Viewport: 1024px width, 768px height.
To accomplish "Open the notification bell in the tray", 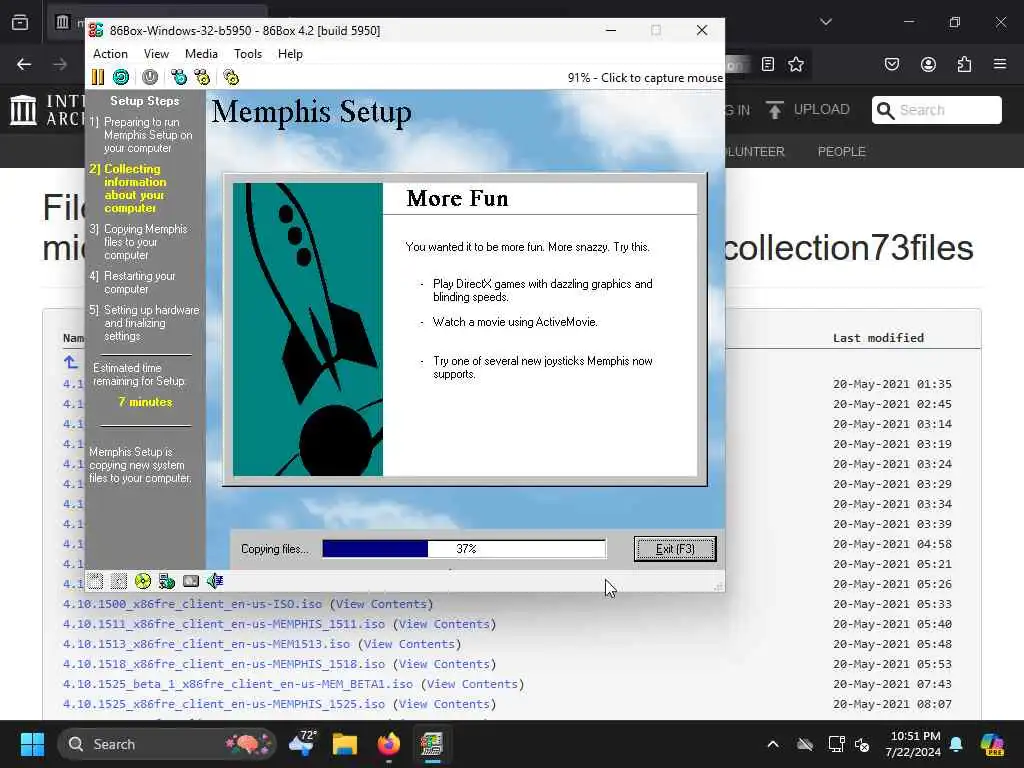I will pyautogui.click(x=956, y=744).
